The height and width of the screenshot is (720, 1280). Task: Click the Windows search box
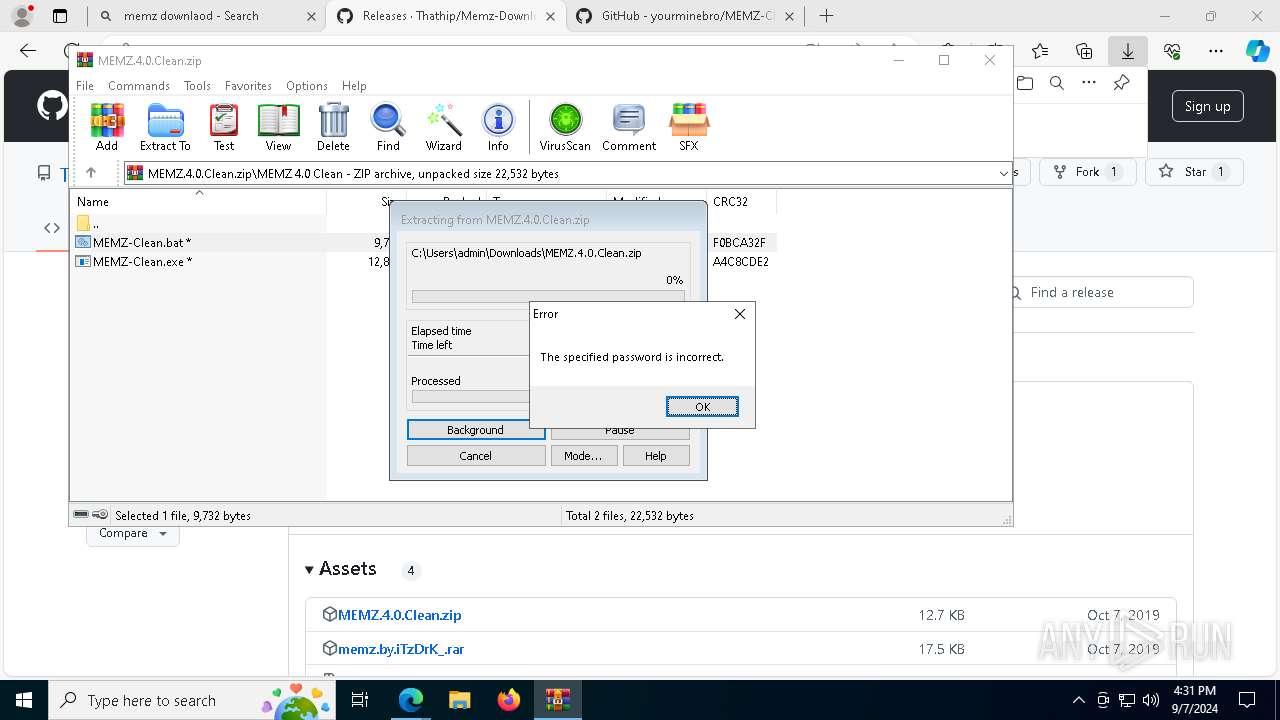click(x=192, y=700)
